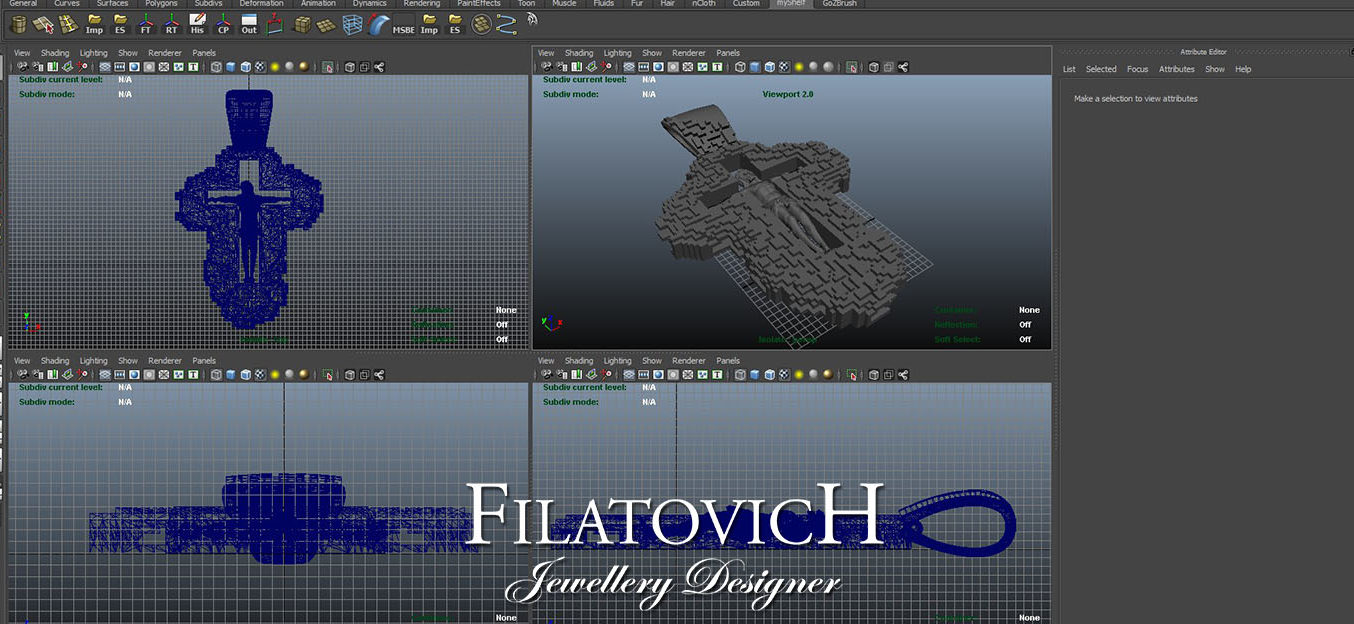Image resolution: width=1354 pixels, height=624 pixels.
Task: Switch to the GoZBrush shelf tab
Action: click(x=839, y=4)
